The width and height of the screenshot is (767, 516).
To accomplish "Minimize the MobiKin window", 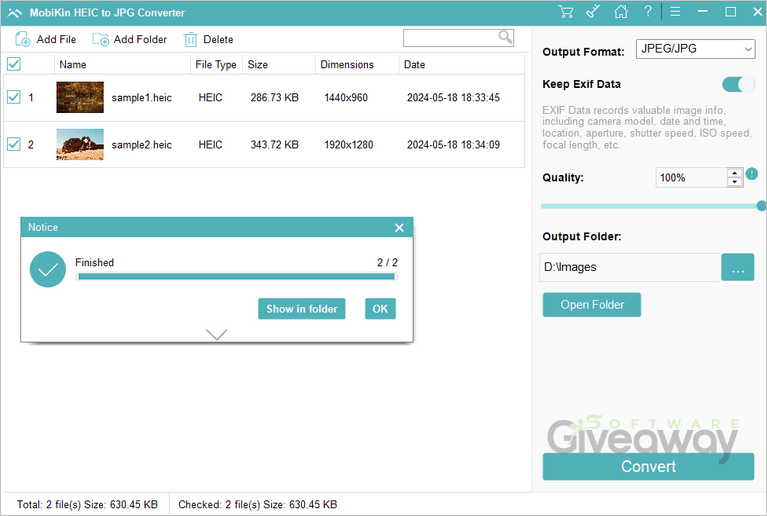I will click(x=703, y=12).
